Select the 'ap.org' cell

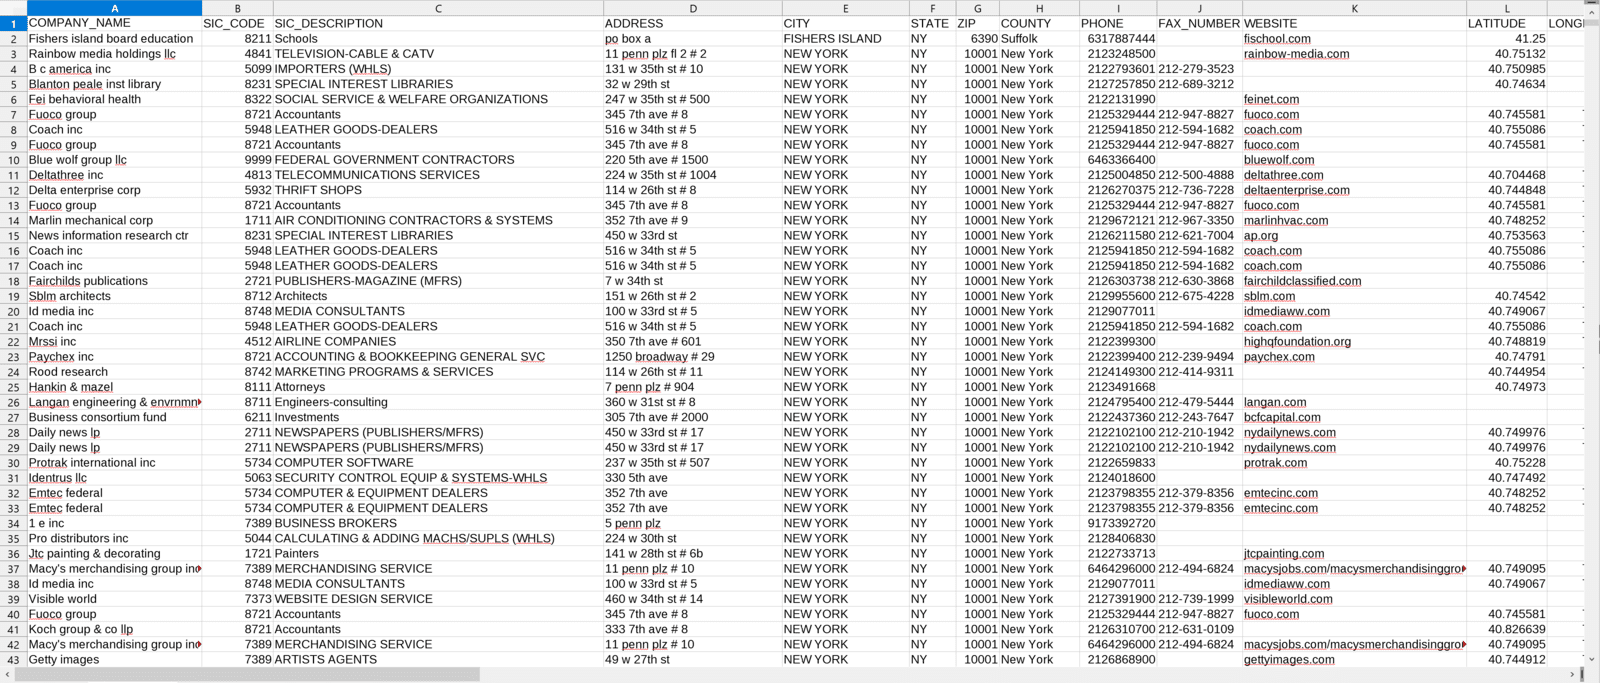tap(1355, 236)
